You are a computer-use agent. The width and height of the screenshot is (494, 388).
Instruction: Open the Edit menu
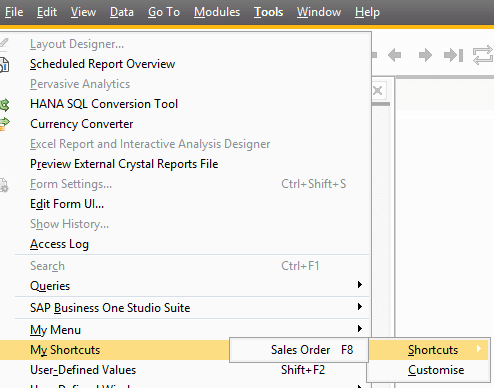tap(47, 12)
